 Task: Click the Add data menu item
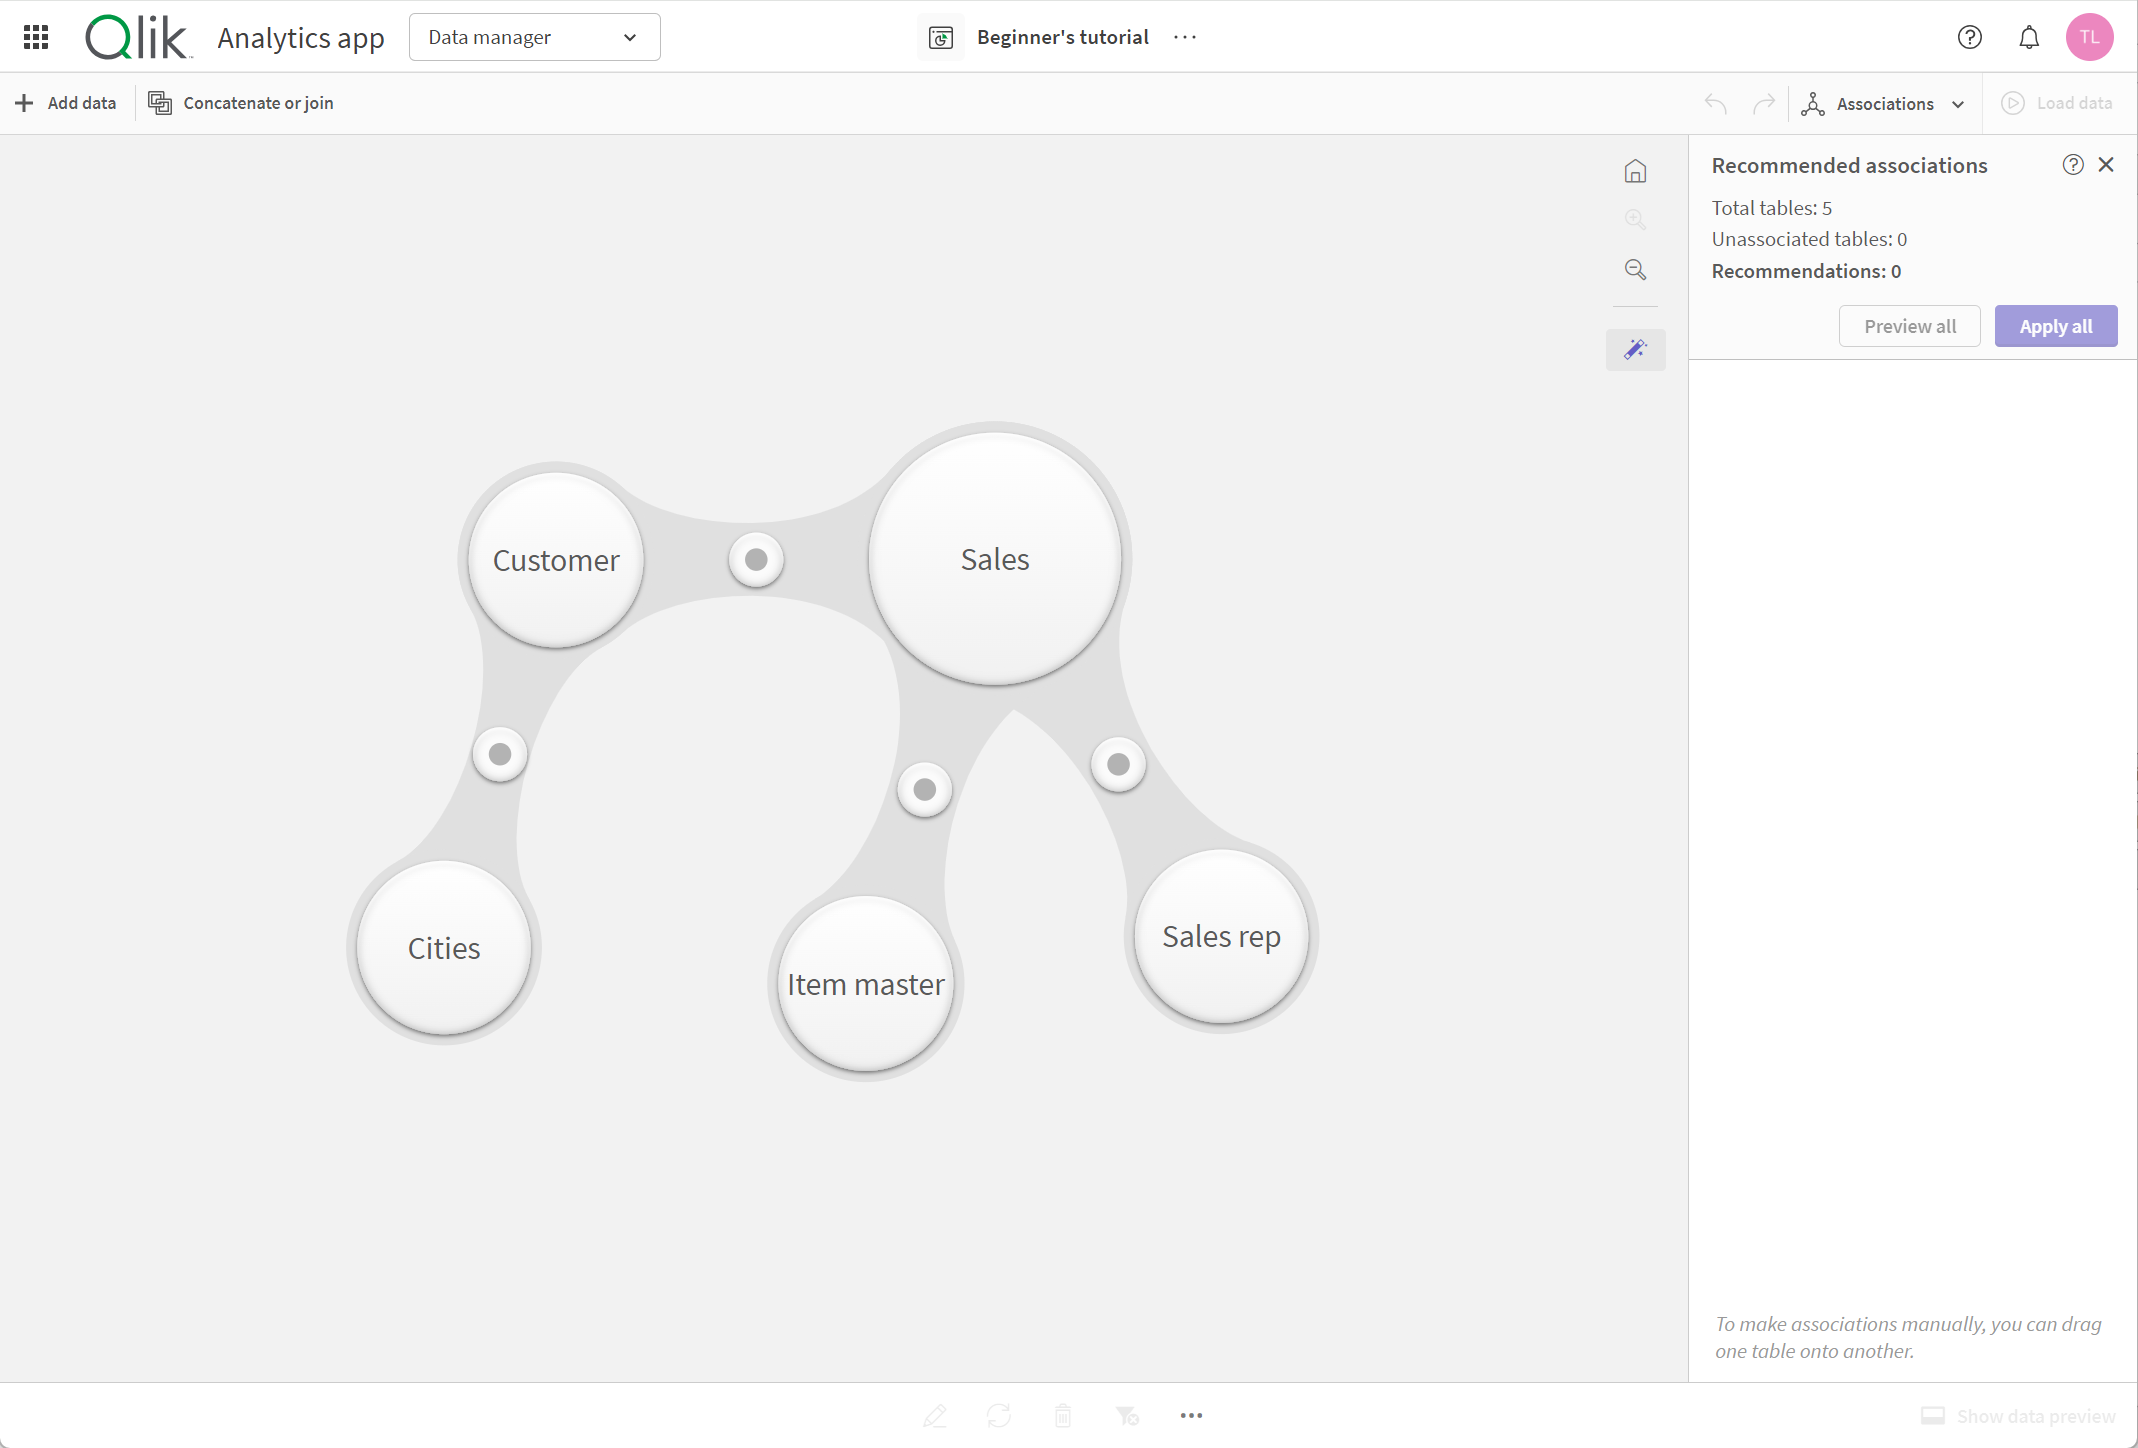click(65, 102)
